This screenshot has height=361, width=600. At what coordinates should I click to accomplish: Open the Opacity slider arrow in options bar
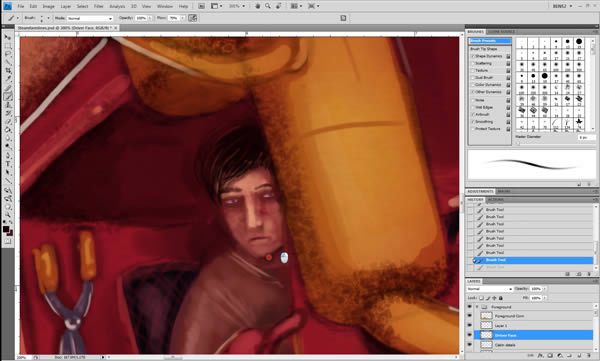coord(150,18)
